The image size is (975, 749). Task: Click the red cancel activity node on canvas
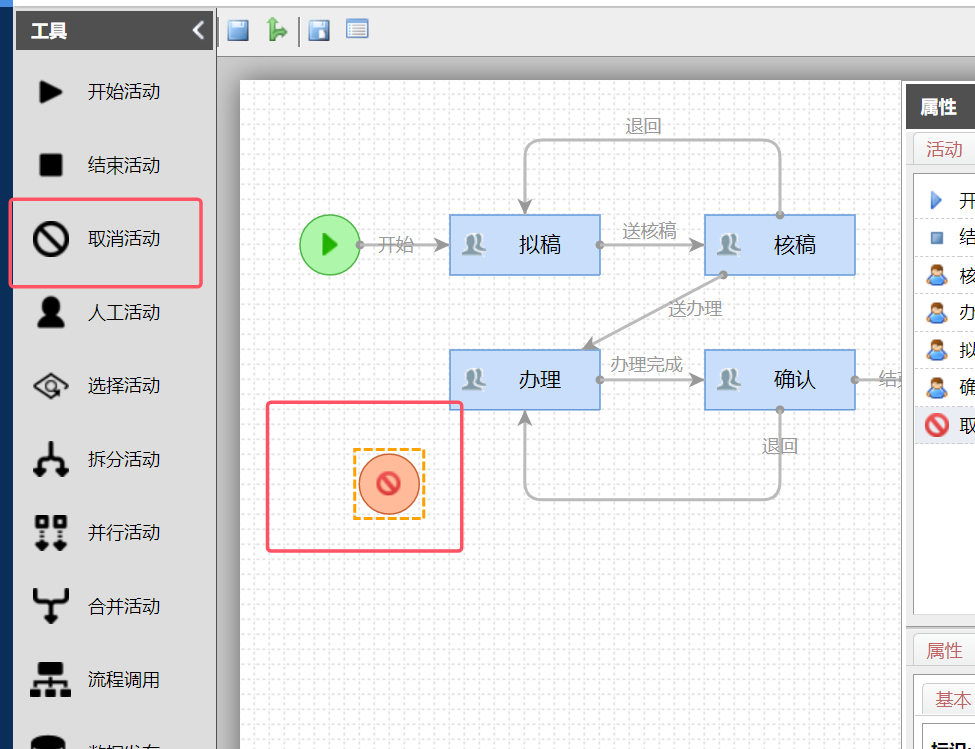(389, 484)
